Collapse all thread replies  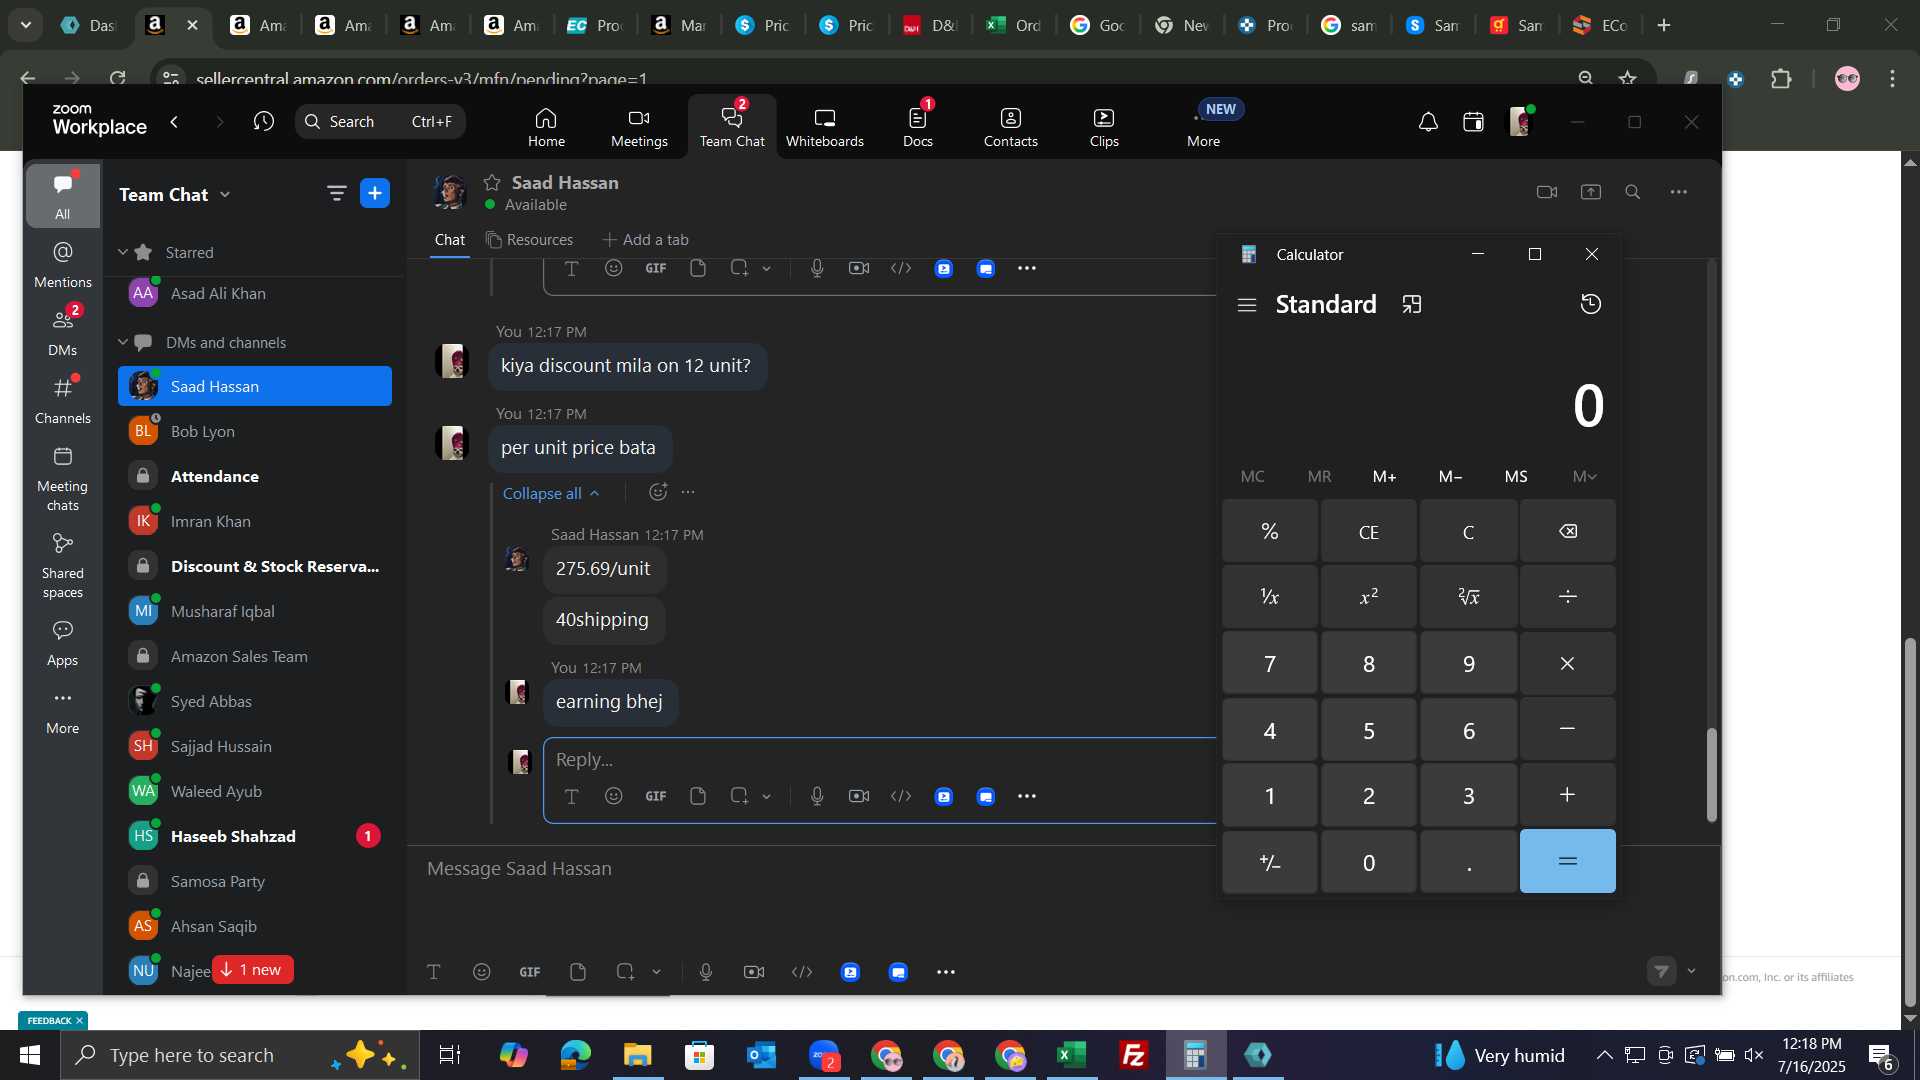[550, 493]
